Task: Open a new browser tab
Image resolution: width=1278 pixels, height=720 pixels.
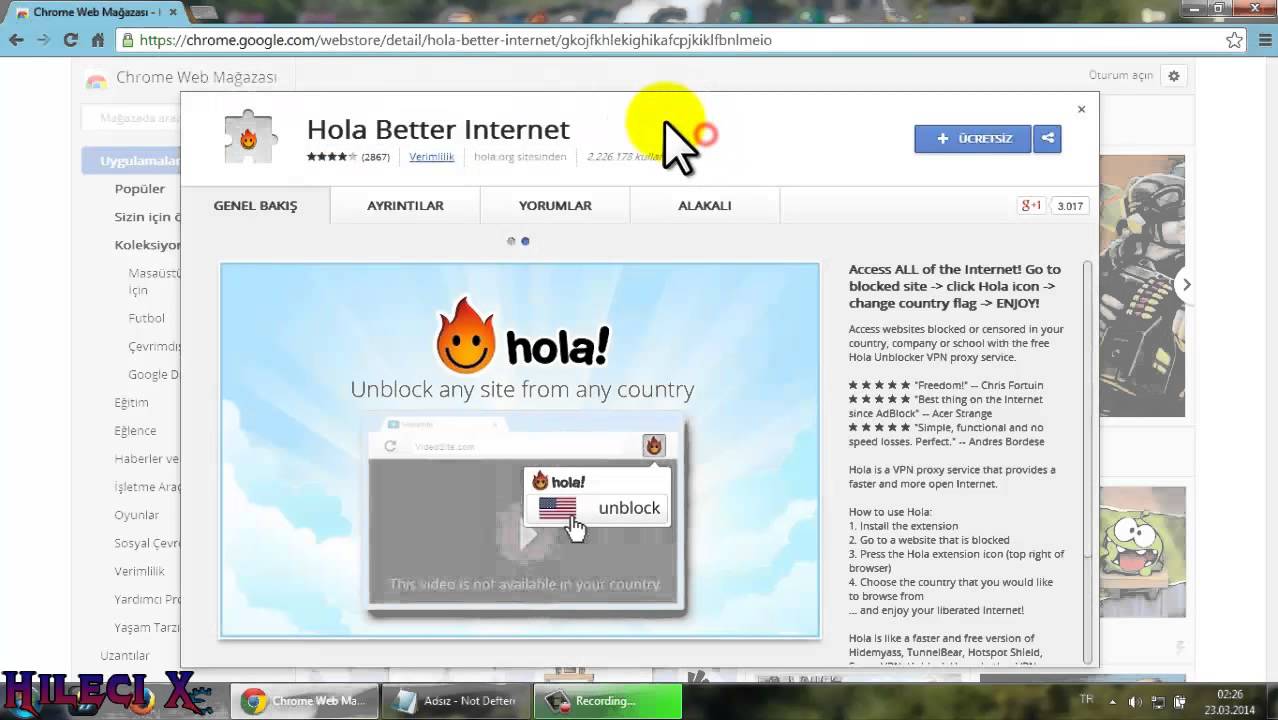Action: point(203,12)
